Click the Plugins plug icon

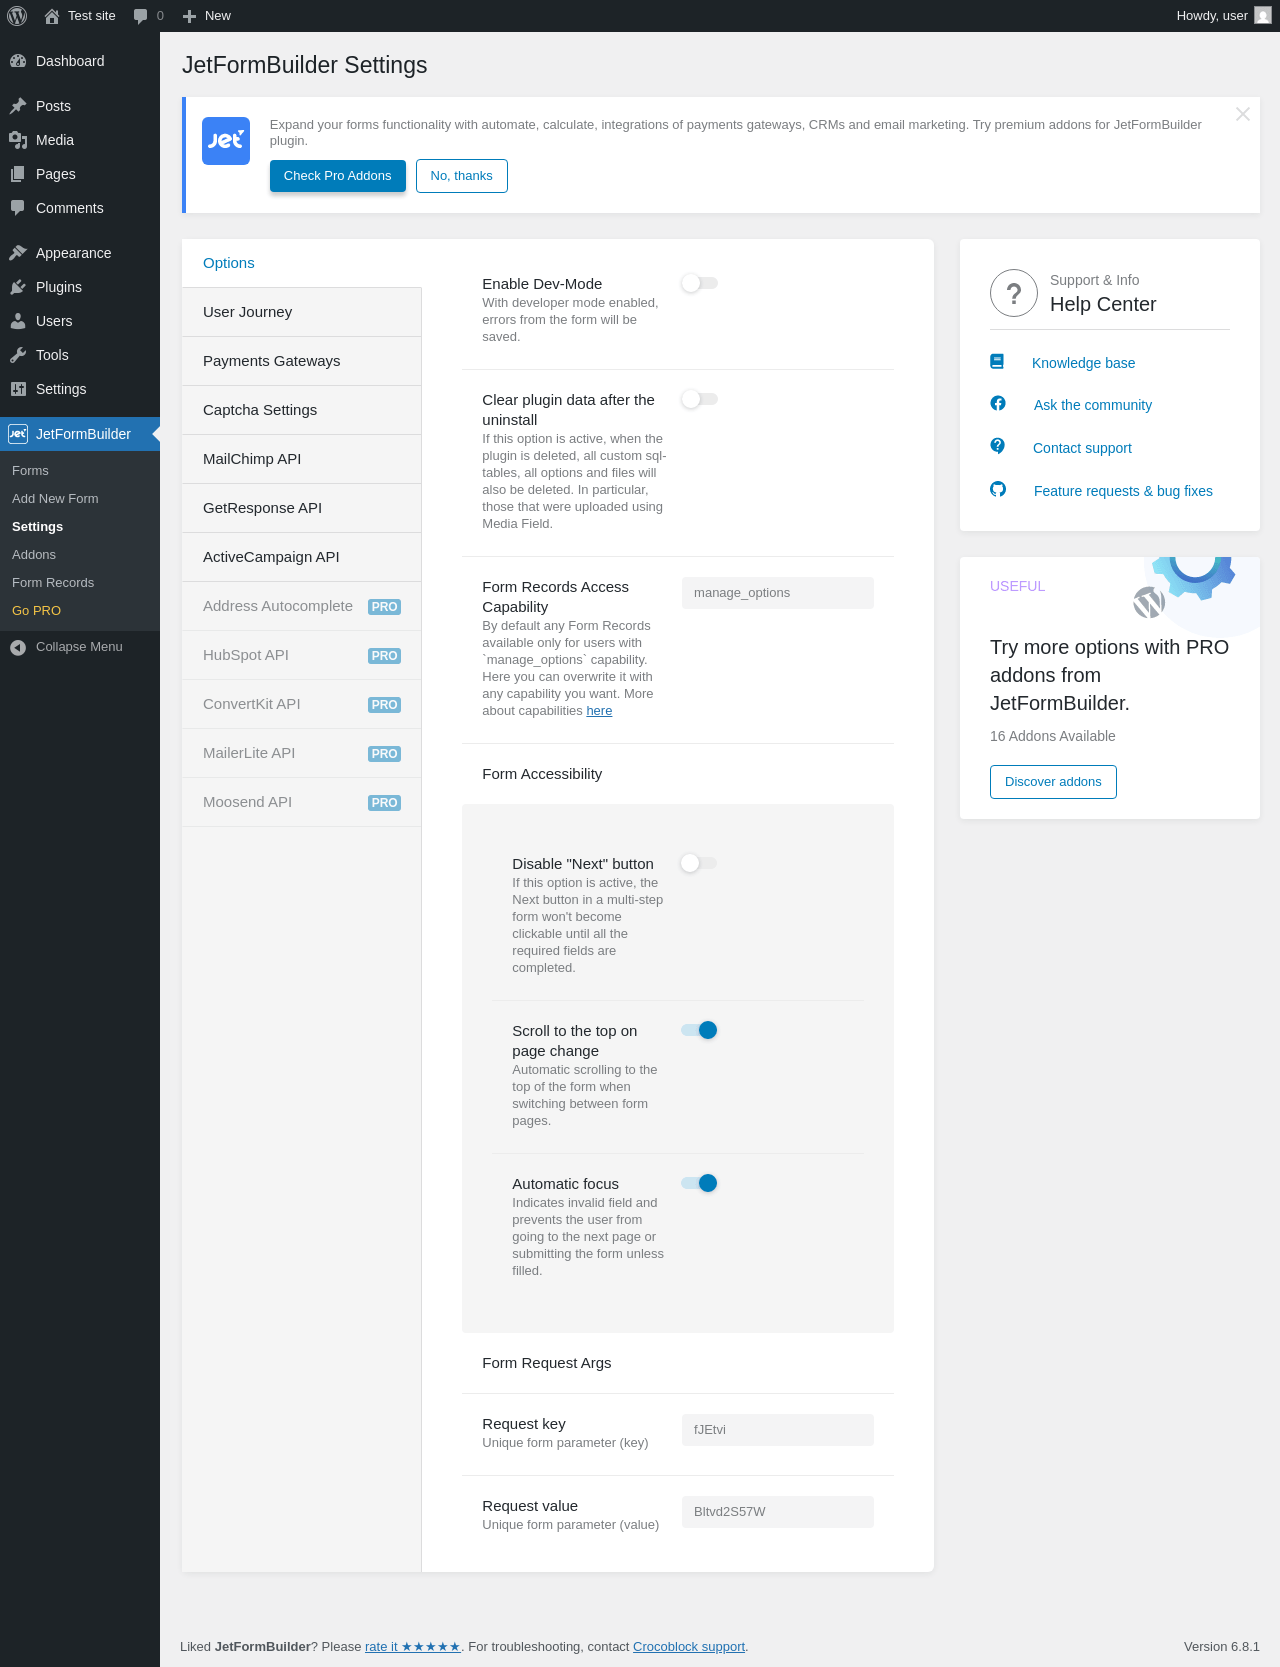18,287
